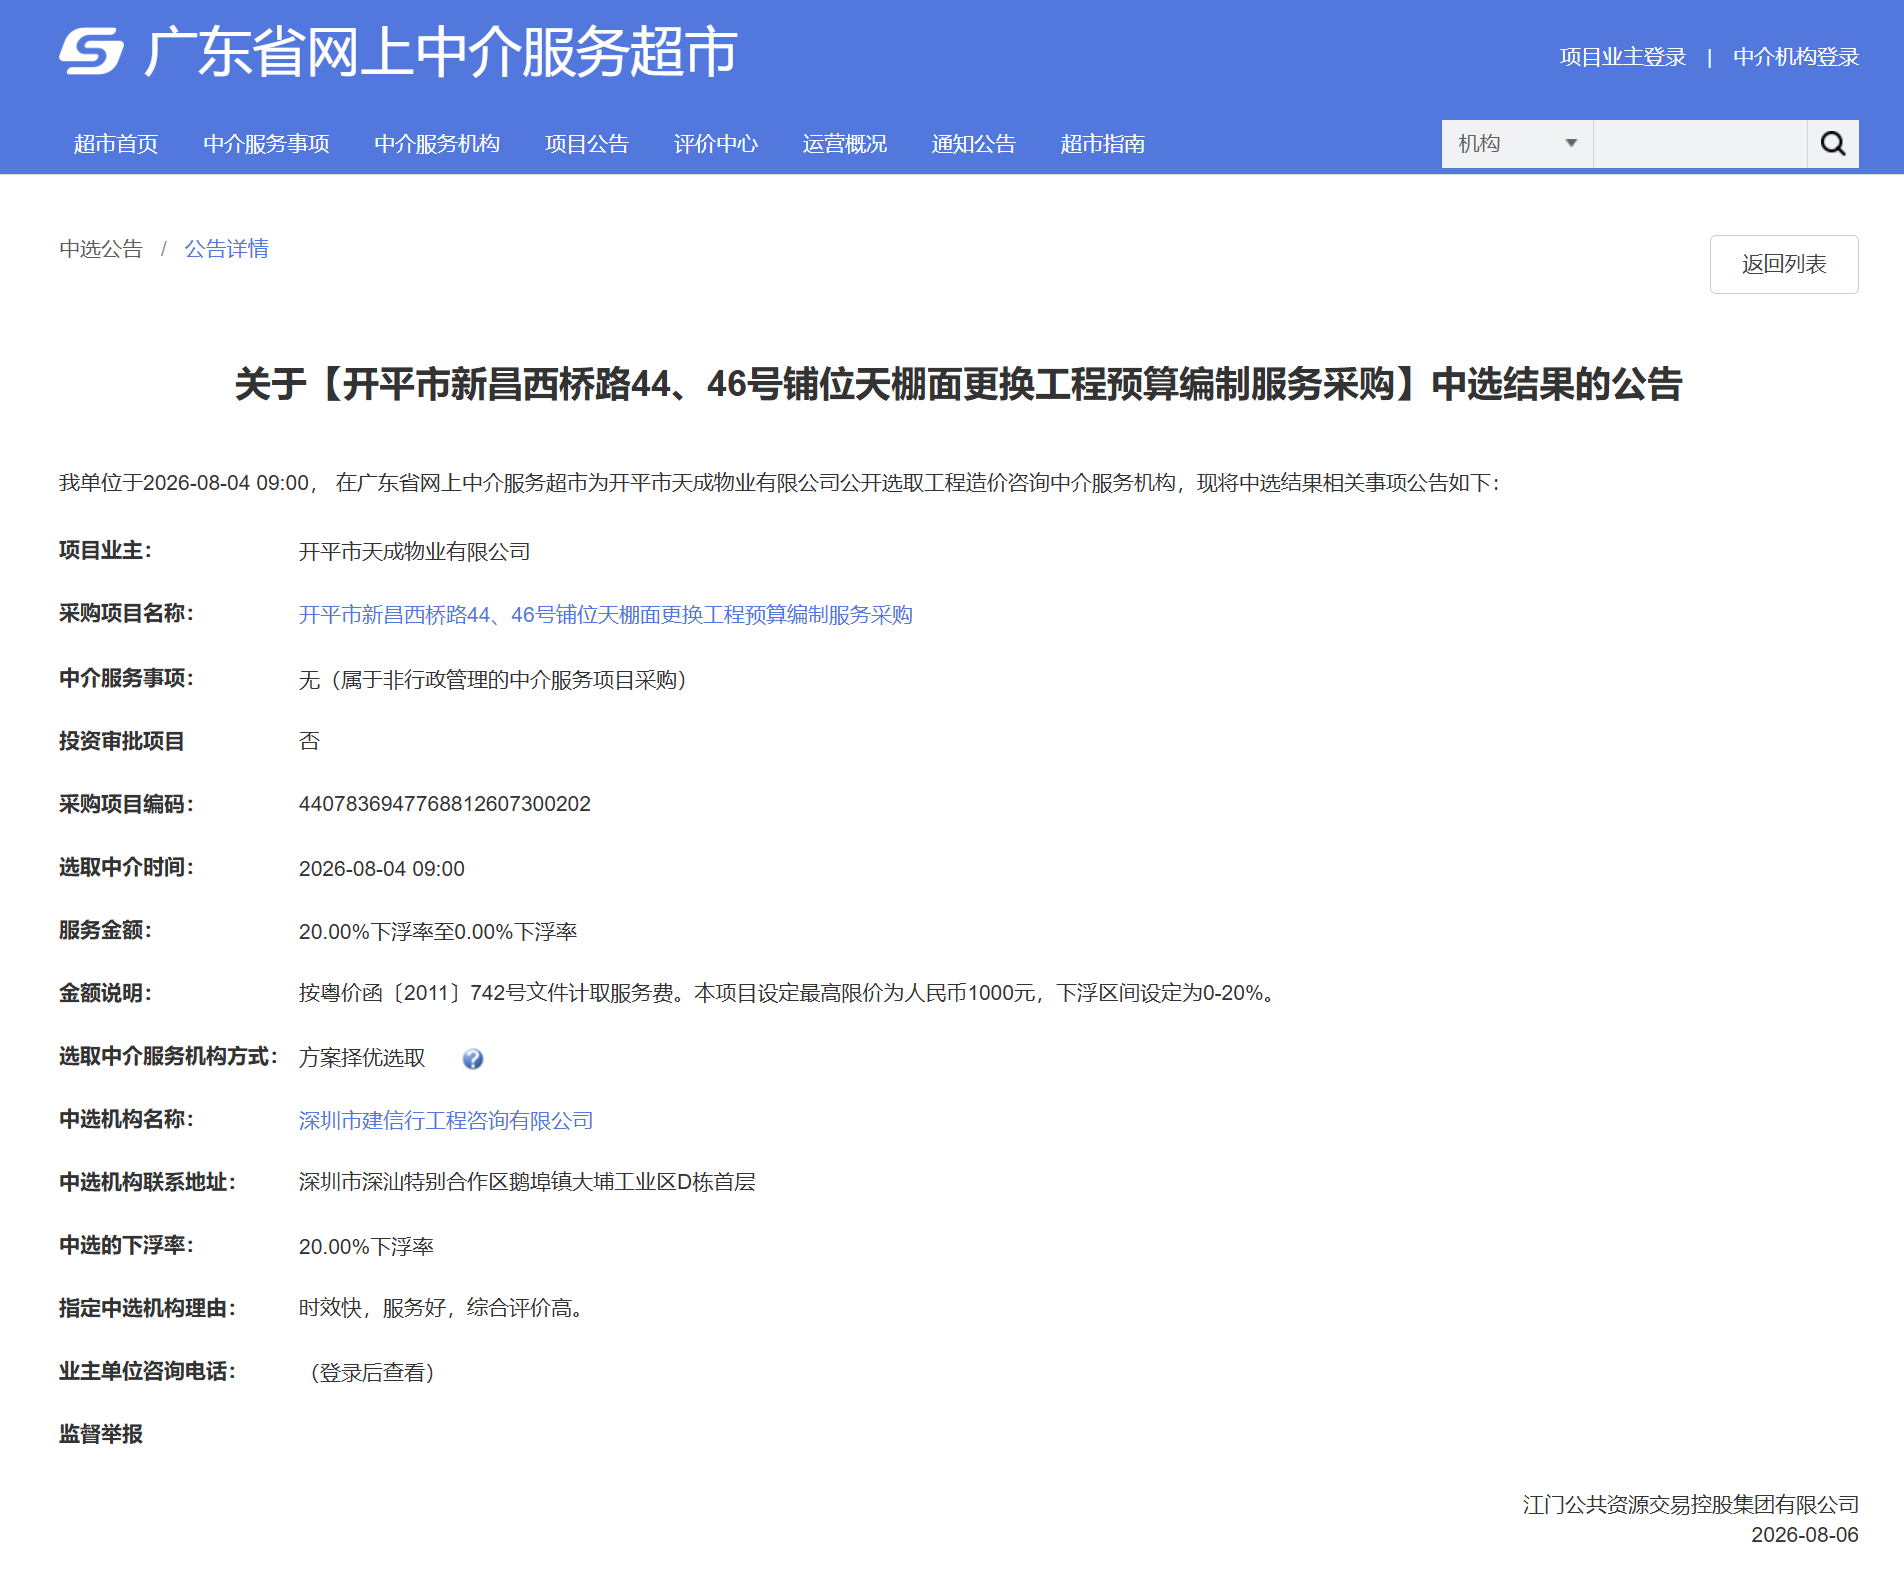Click the 公告详情 breadcrumb
This screenshot has width=1904, height=1570.
click(x=227, y=249)
